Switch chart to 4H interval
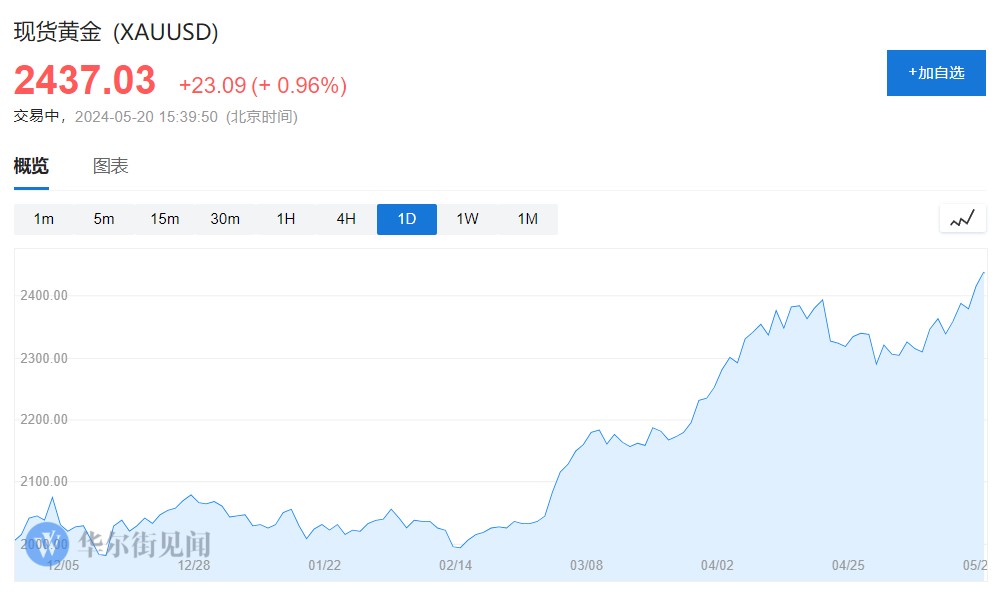Viewport: 999px width, 597px height. pos(346,219)
